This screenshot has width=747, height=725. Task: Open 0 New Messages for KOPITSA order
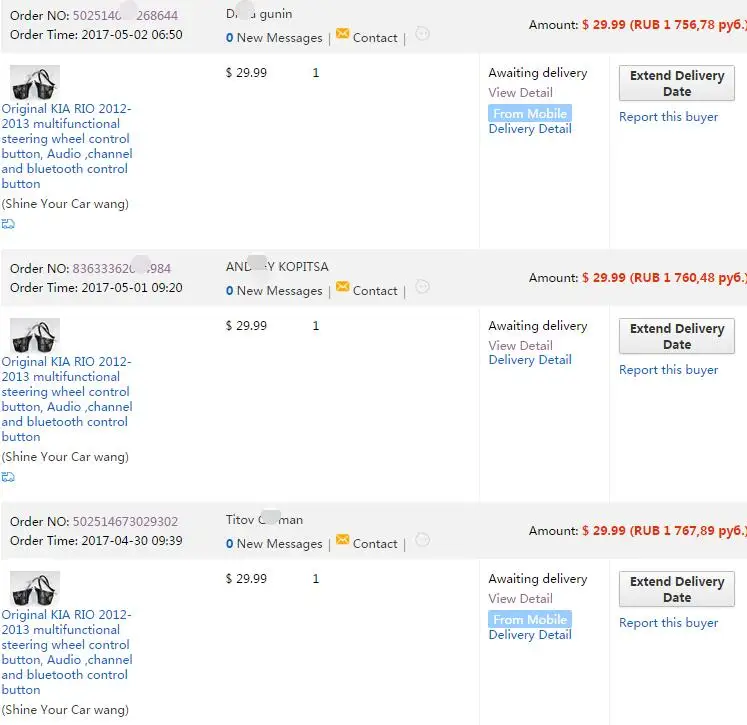click(274, 291)
